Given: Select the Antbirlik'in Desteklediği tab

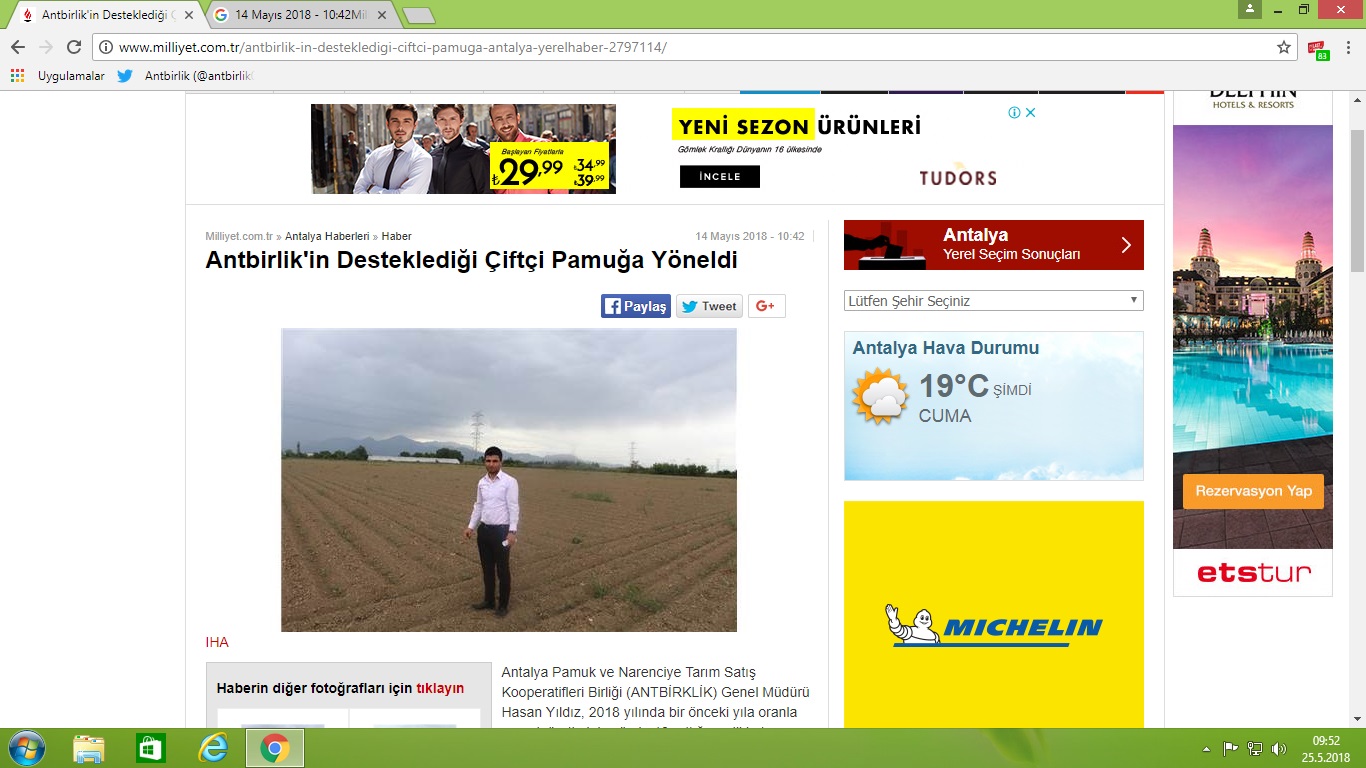Looking at the screenshot, I should (x=105, y=15).
